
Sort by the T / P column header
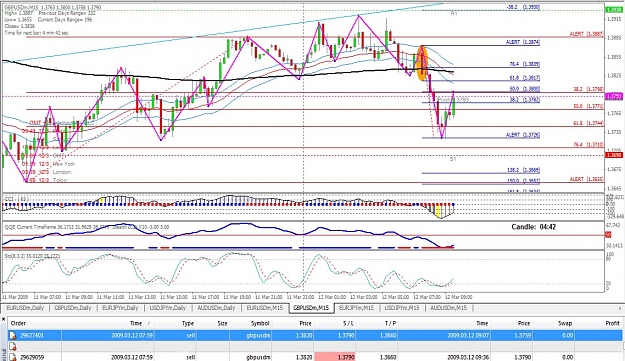[x=390, y=323]
